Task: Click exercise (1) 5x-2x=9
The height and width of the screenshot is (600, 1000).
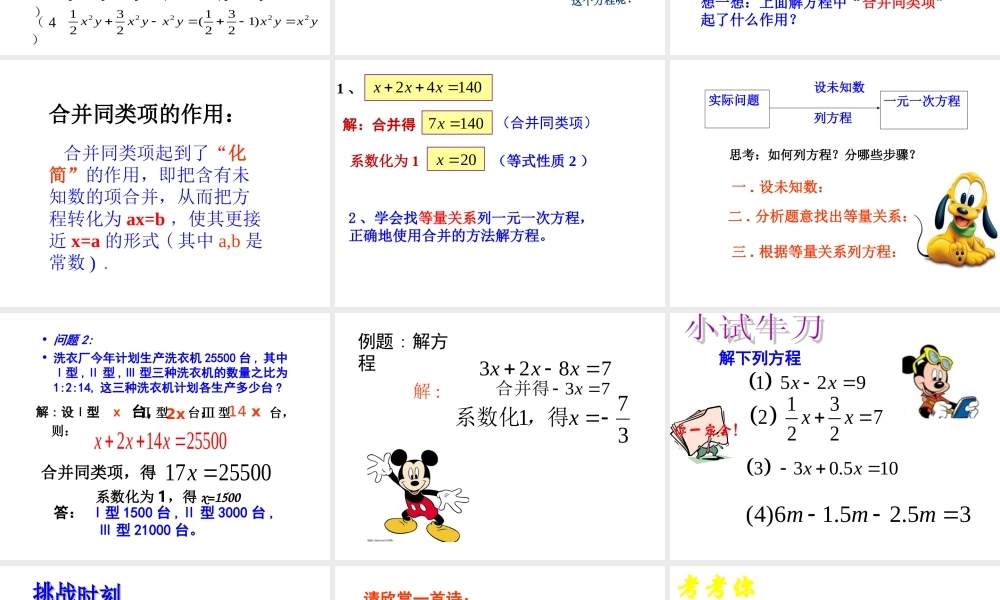Action: 807,382
